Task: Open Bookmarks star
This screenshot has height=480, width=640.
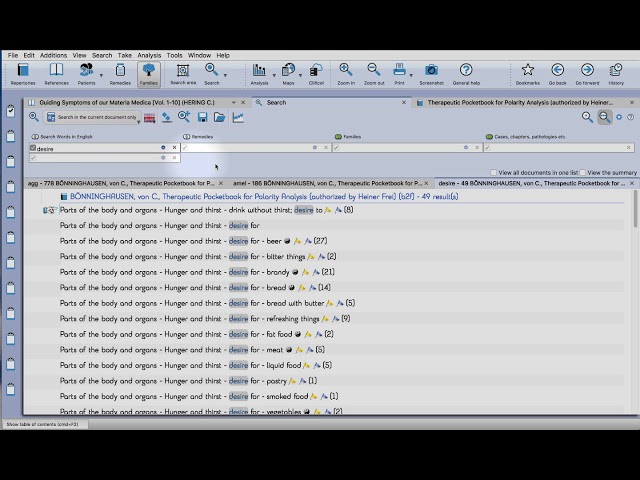Action: [527, 74]
